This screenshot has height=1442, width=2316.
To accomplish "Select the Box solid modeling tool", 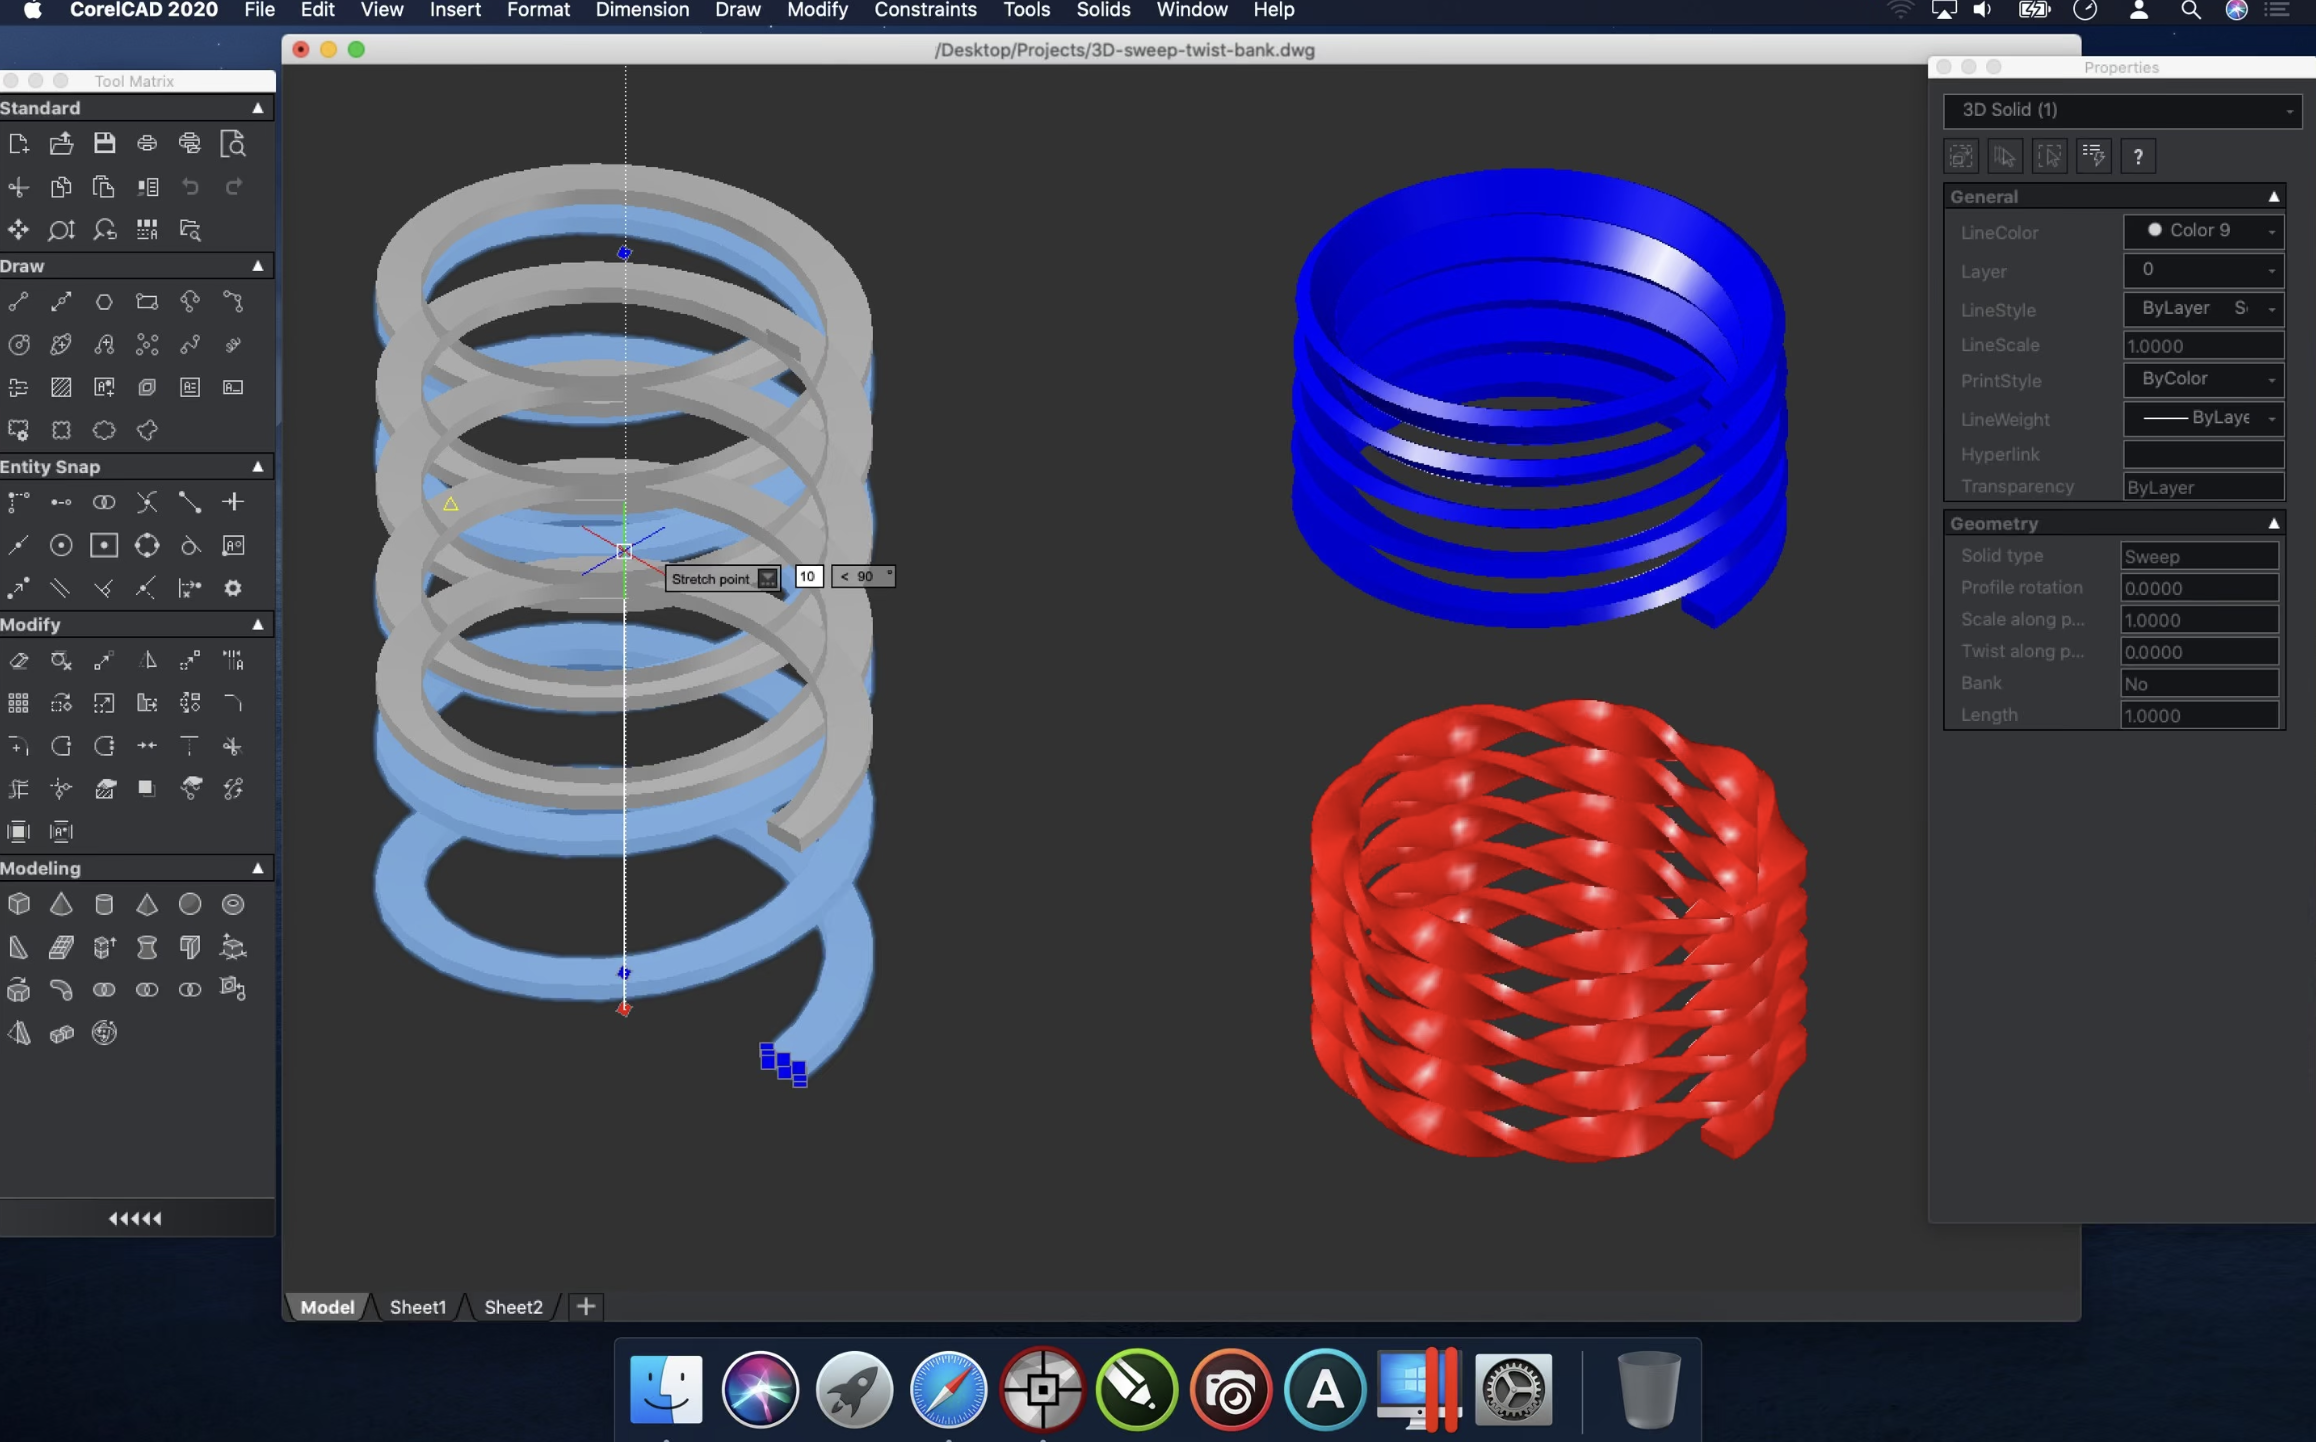I will (x=18, y=904).
